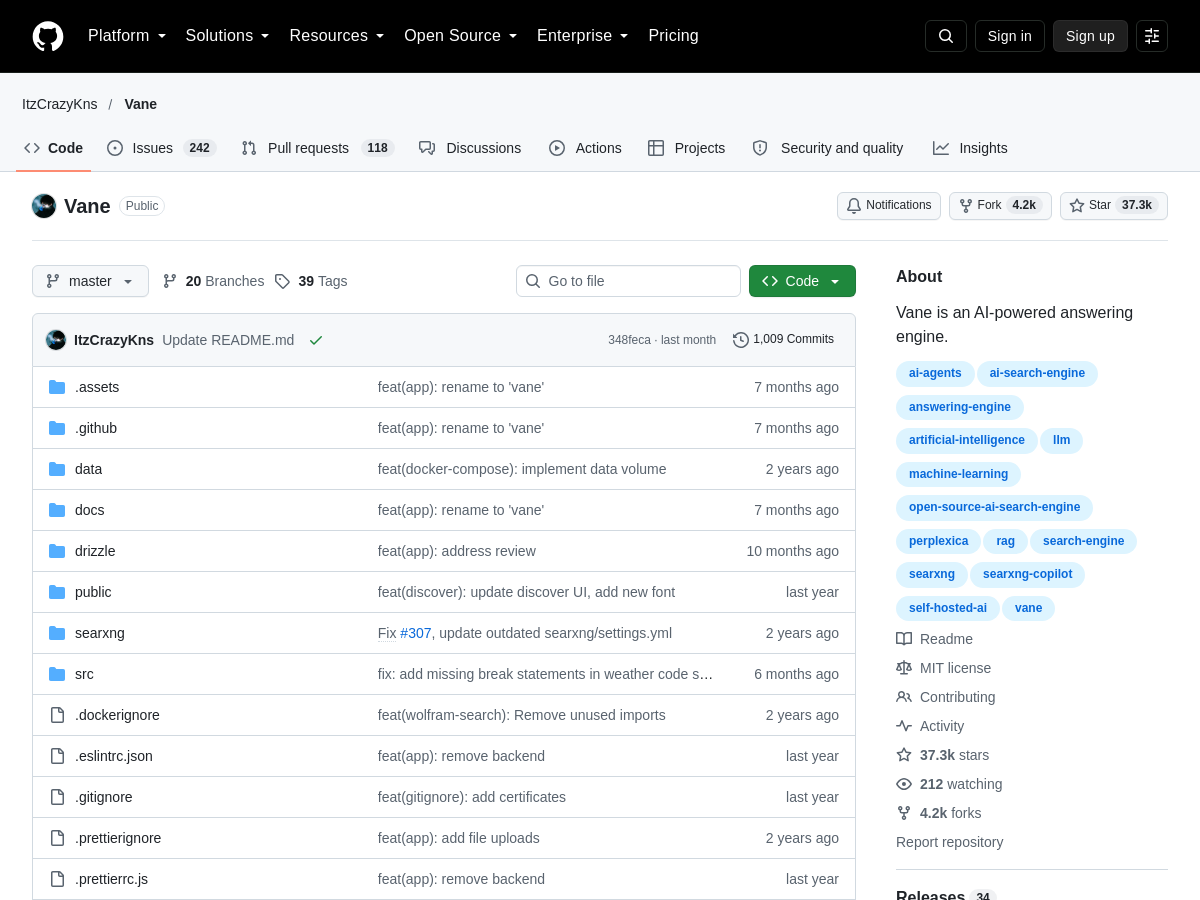
Task: Click the commit history clock icon
Action: (741, 340)
